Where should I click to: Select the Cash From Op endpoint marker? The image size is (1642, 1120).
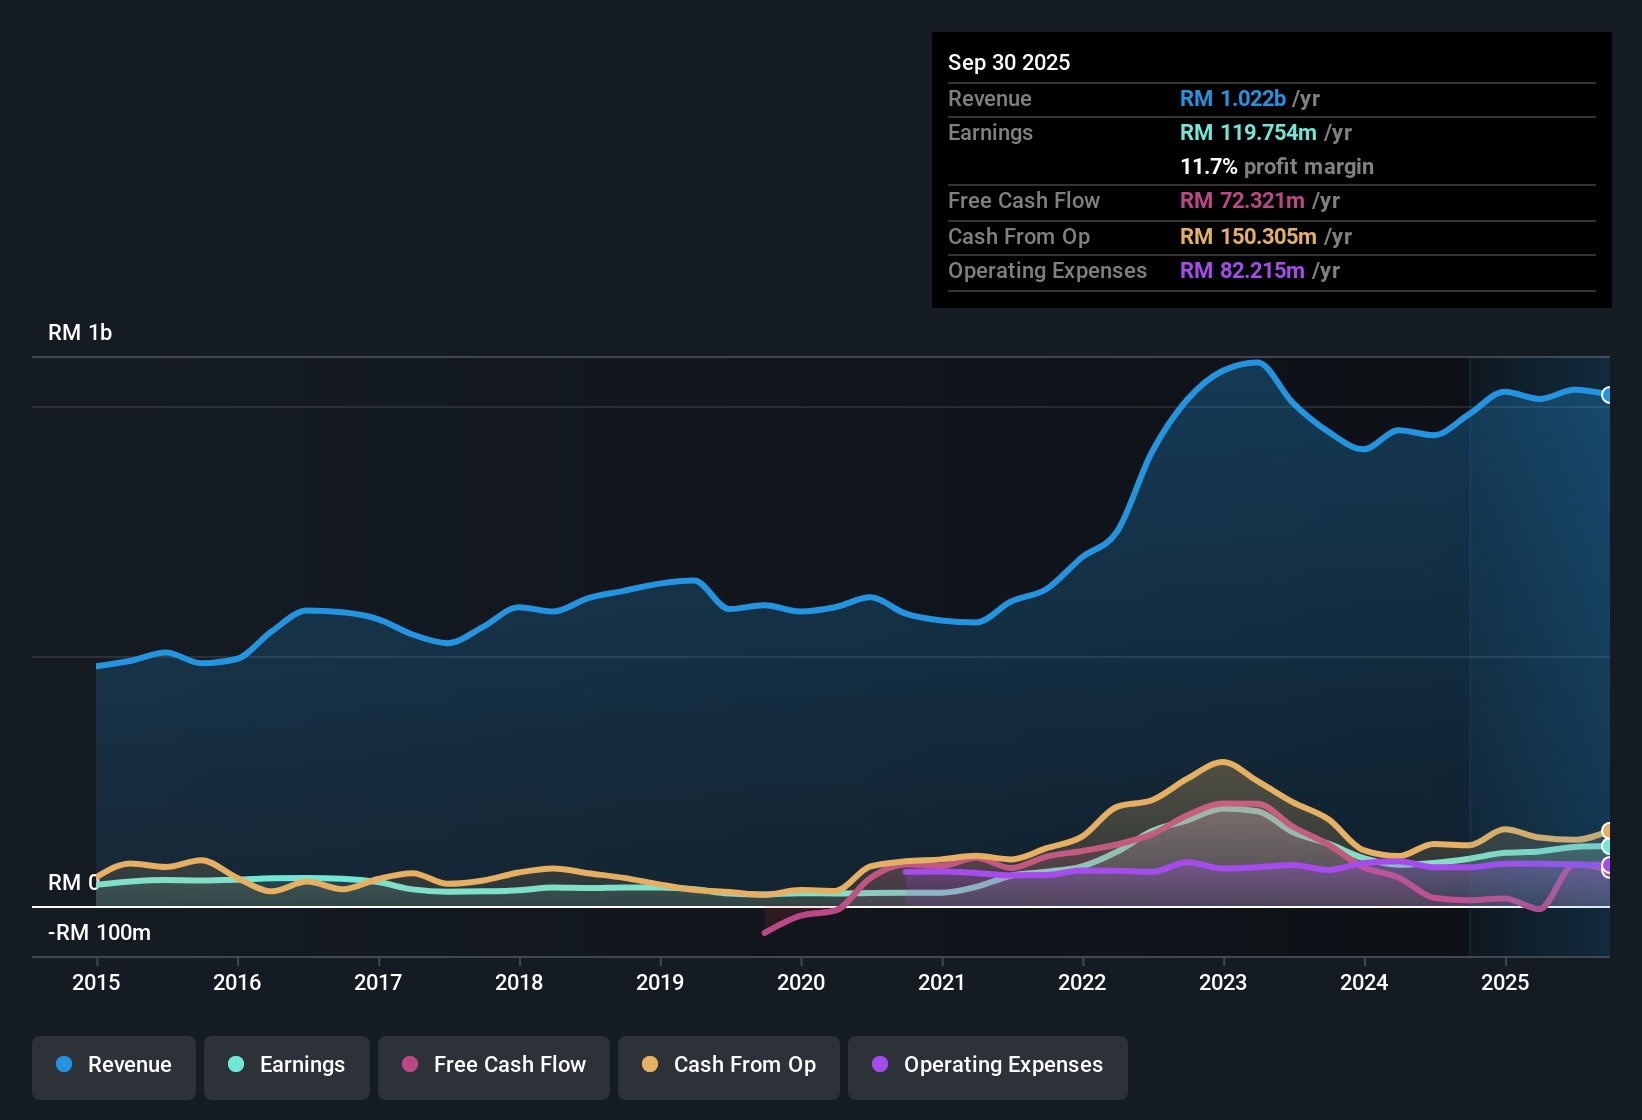point(1608,828)
